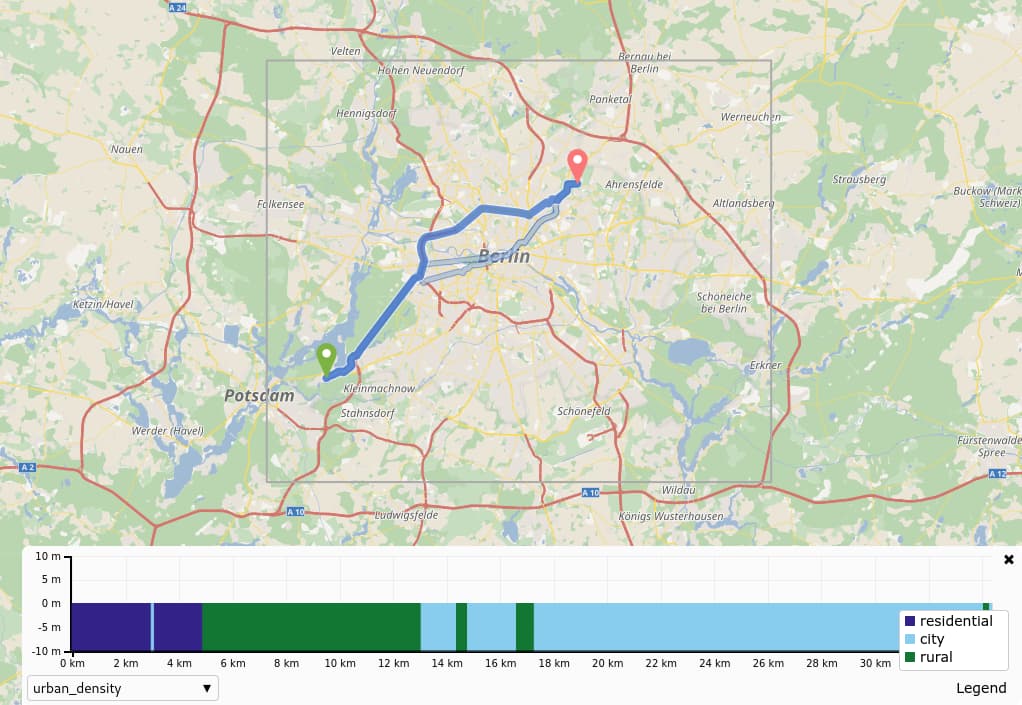Select the thick blue main route line

(x=385, y=313)
